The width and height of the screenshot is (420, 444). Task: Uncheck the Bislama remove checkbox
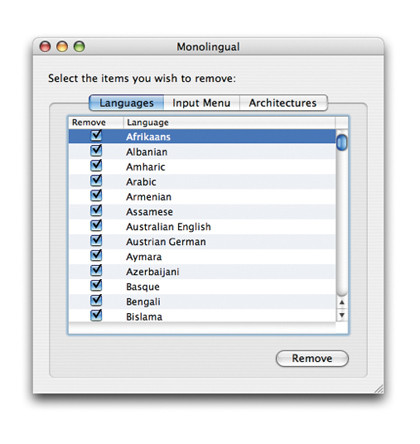(96, 316)
